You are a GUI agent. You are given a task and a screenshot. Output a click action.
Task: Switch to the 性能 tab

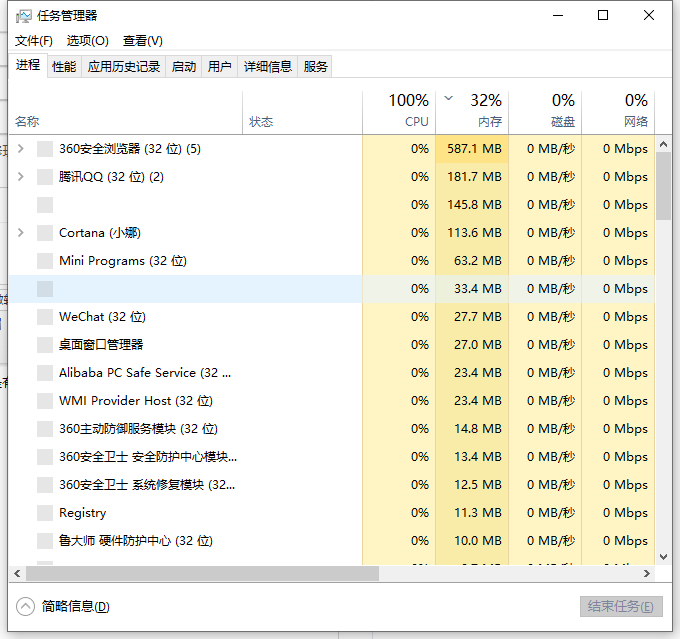64,67
